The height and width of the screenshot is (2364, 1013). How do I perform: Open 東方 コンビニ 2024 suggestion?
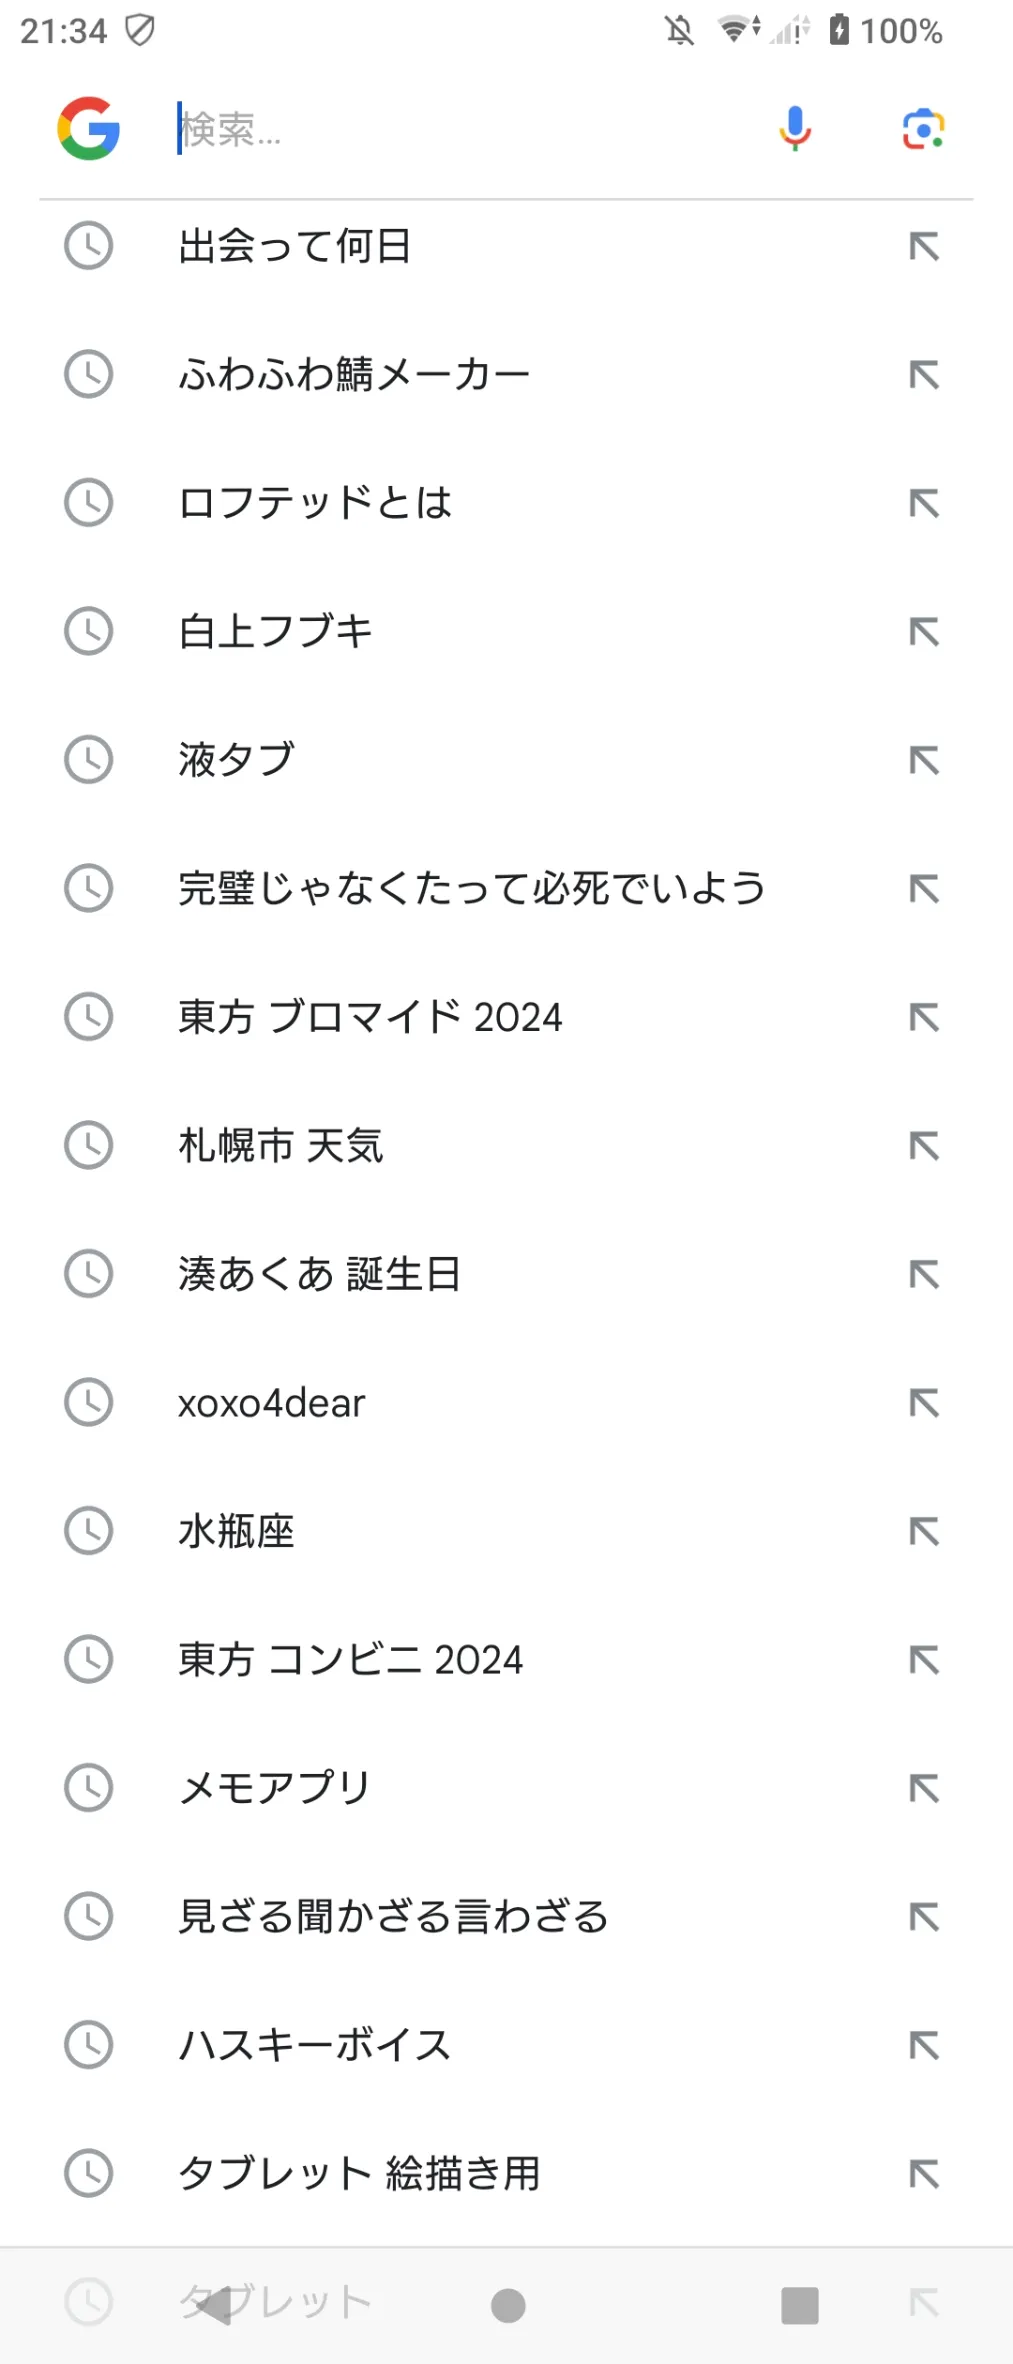pyautogui.click(x=506, y=1659)
